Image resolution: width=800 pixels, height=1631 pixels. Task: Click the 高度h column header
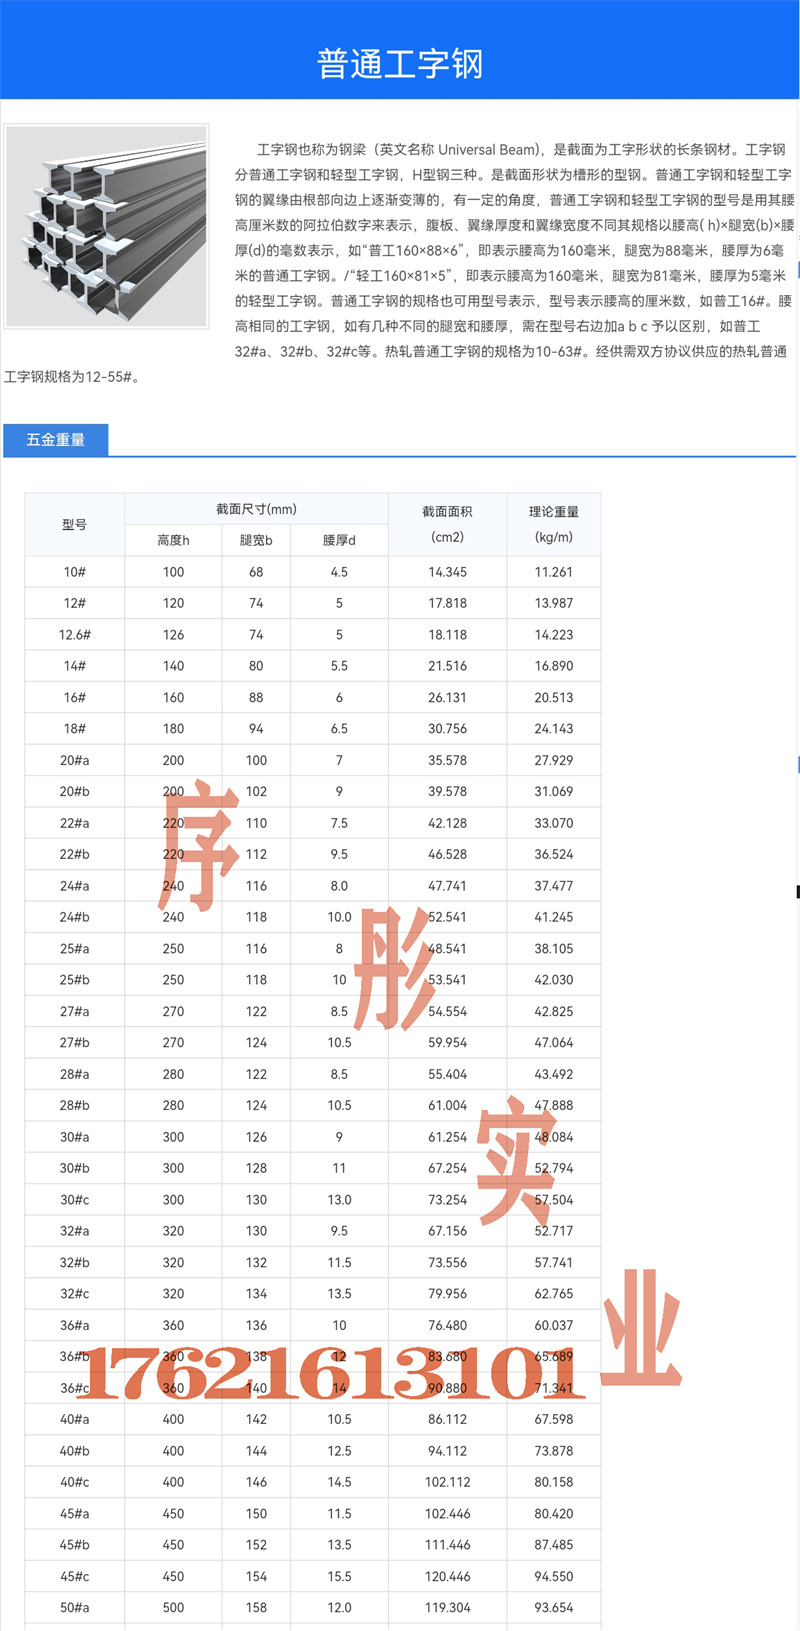click(x=173, y=540)
